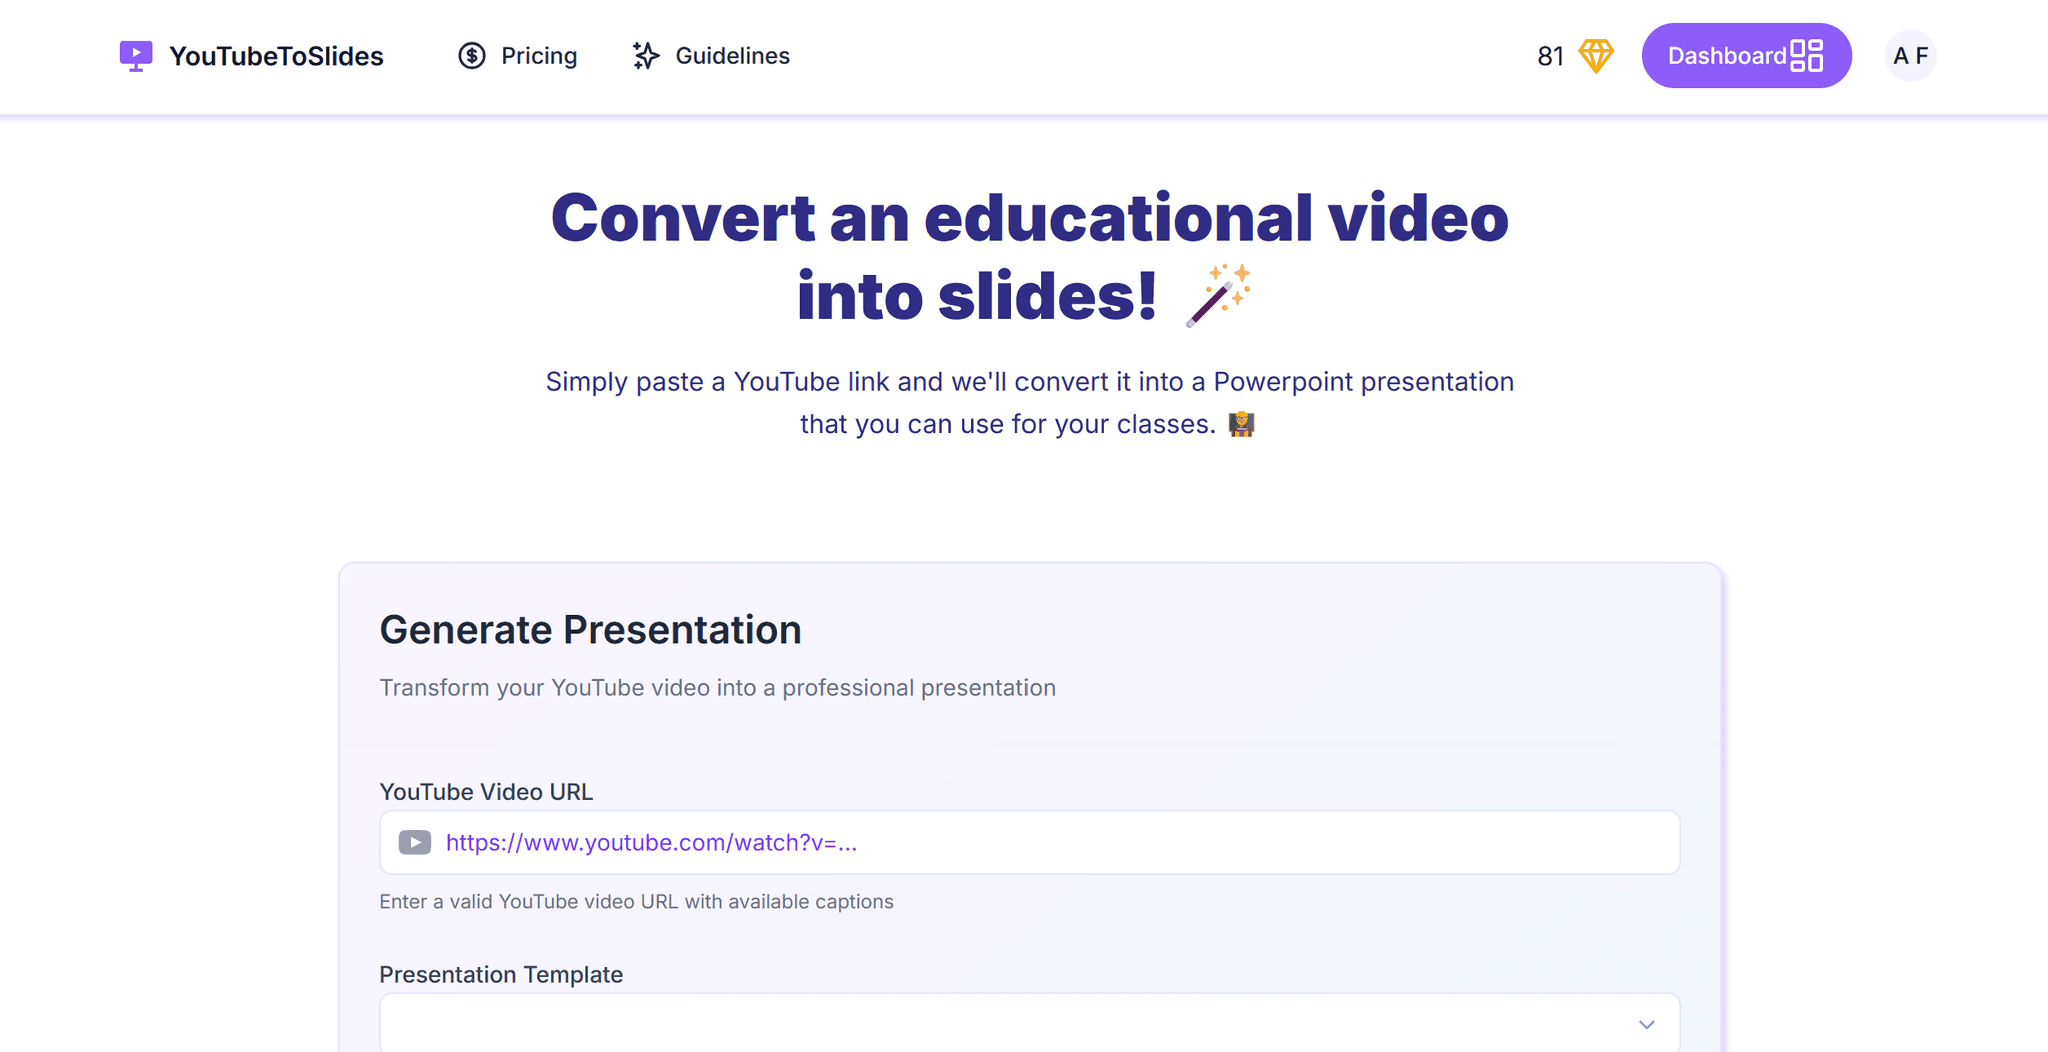Open the Presentation Template dropdown
The width and height of the screenshot is (2048, 1052).
(1029, 1023)
